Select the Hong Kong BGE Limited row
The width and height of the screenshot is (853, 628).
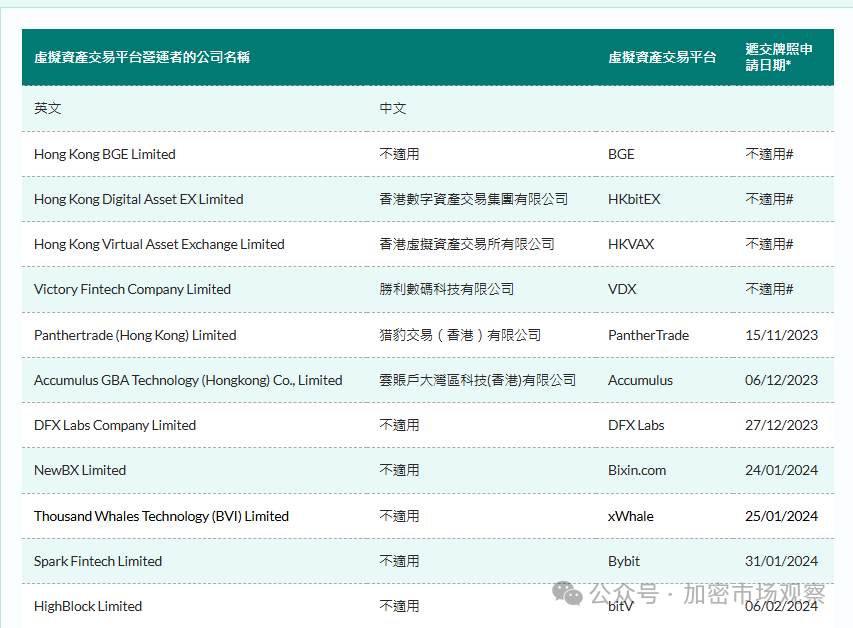428,154
